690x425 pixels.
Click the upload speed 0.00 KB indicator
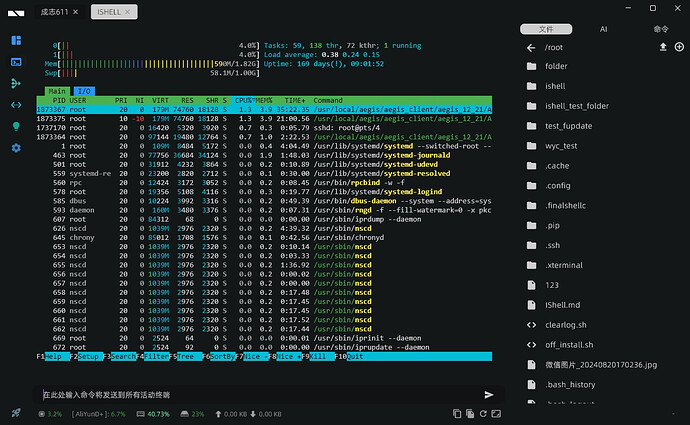[232, 414]
